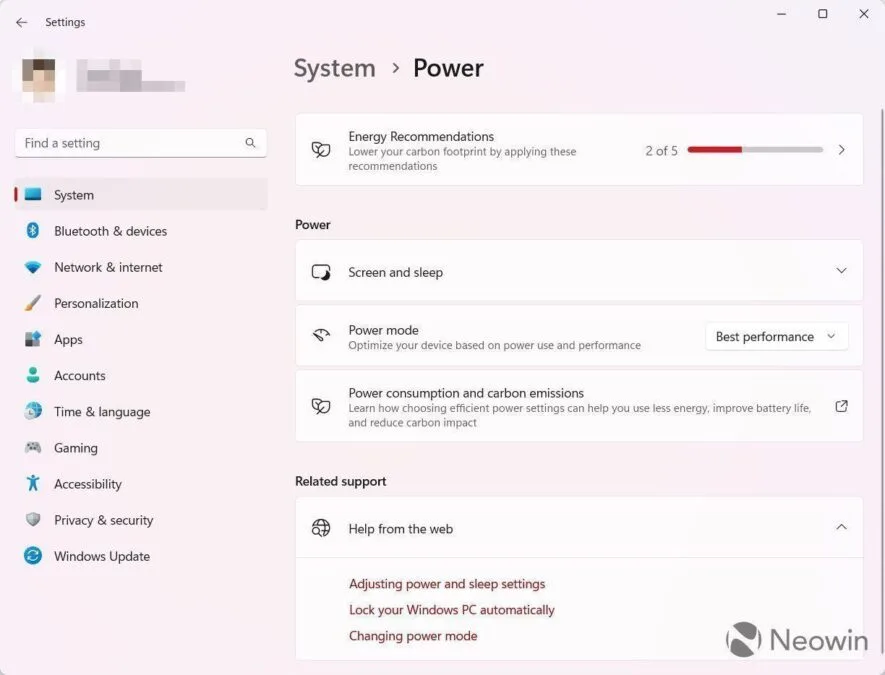This screenshot has height=675, width=885.
Task: Click the Privacy & security shield icon
Action: click(33, 519)
